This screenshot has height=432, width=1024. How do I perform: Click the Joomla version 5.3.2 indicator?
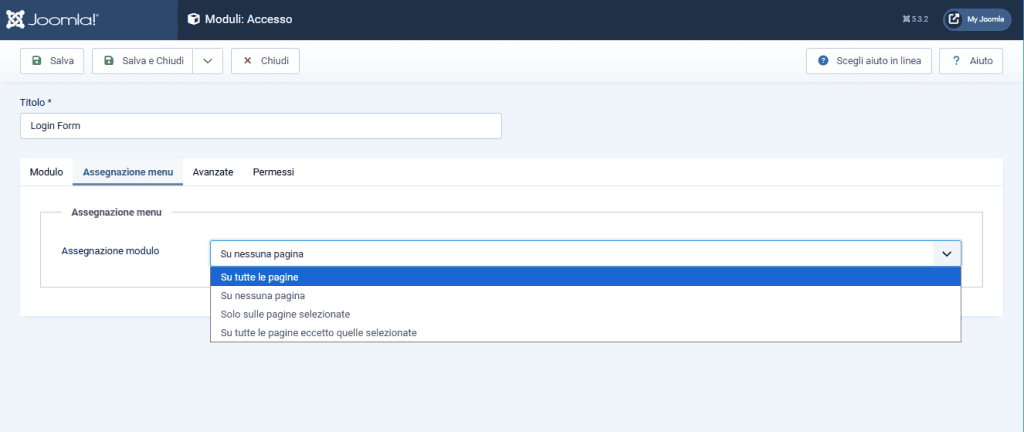click(x=913, y=19)
